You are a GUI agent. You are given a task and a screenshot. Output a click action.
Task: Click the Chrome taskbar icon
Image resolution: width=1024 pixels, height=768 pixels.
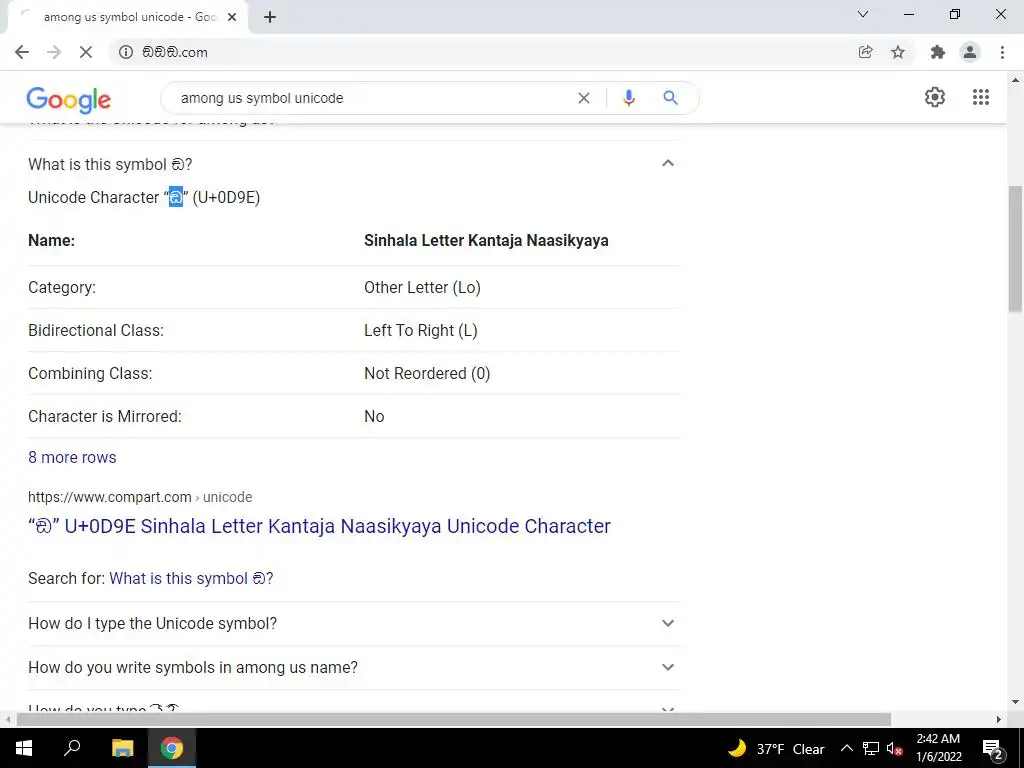click(x=172, y=748)
